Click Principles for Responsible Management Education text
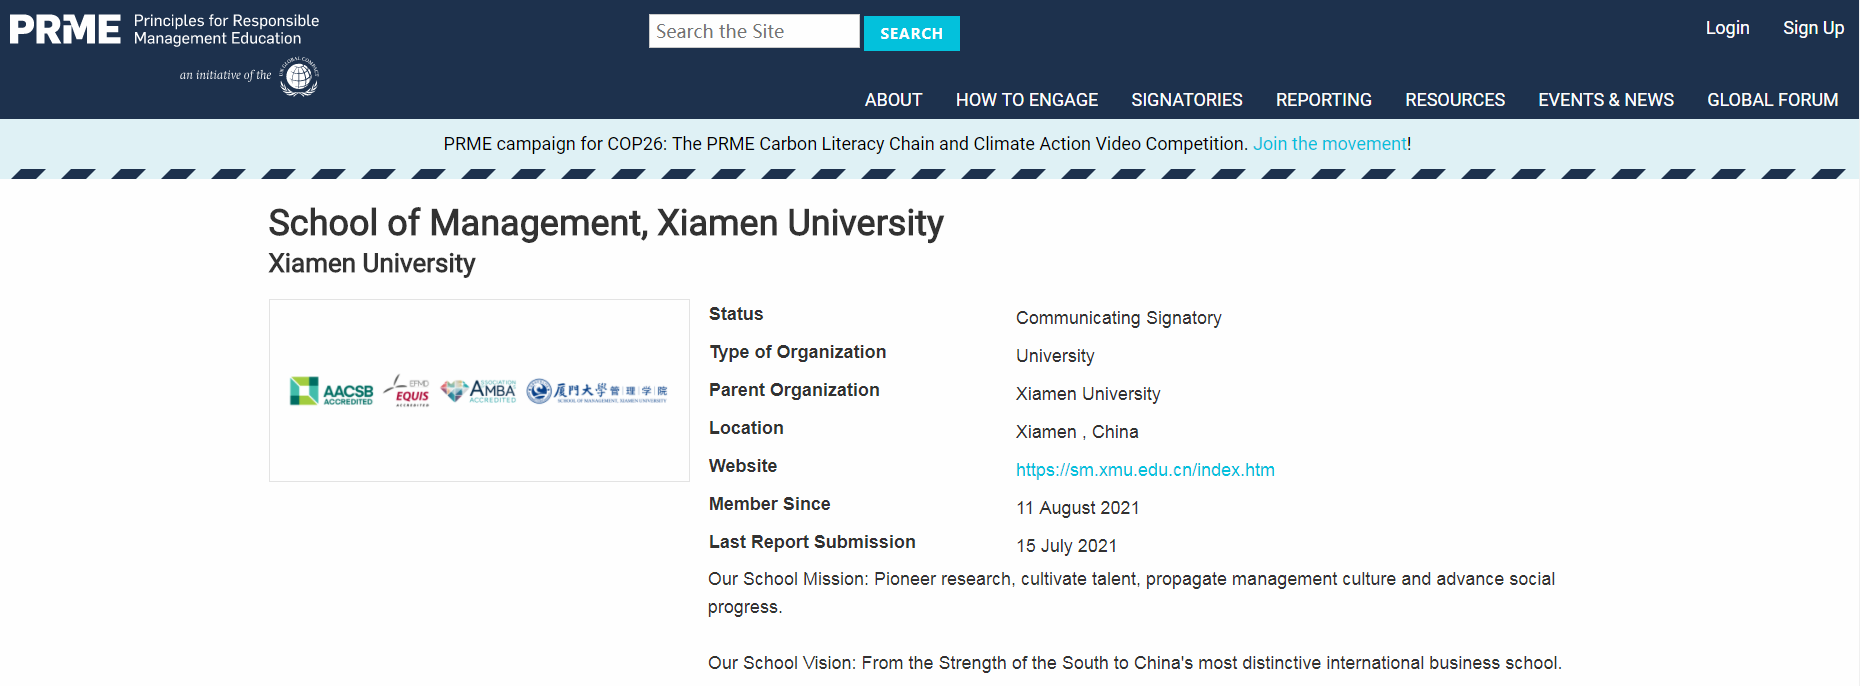 (226, 30)
